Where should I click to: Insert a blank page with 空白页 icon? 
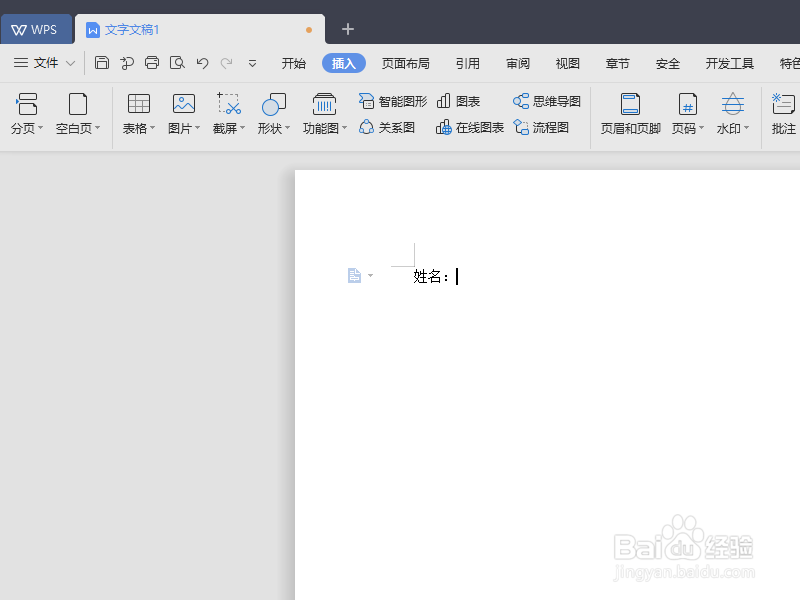pos(78,104)
